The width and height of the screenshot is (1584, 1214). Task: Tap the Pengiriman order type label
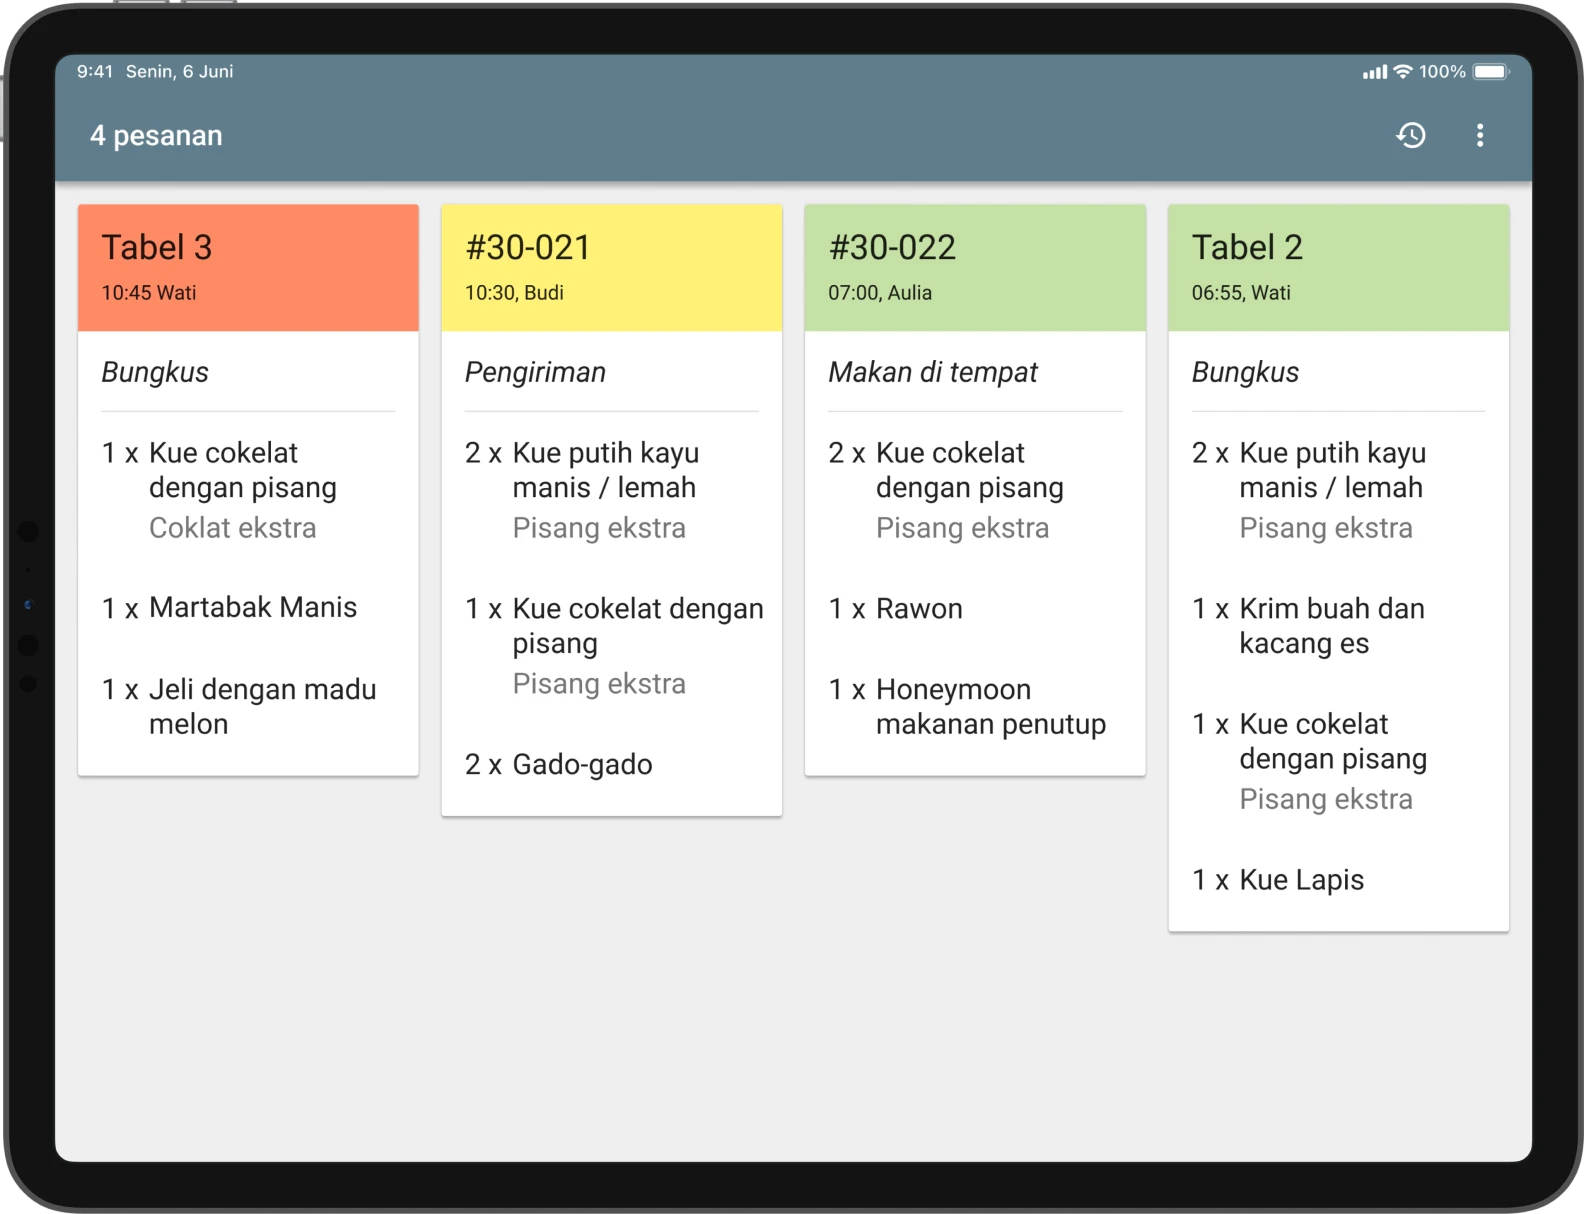(x=535, y=372)
